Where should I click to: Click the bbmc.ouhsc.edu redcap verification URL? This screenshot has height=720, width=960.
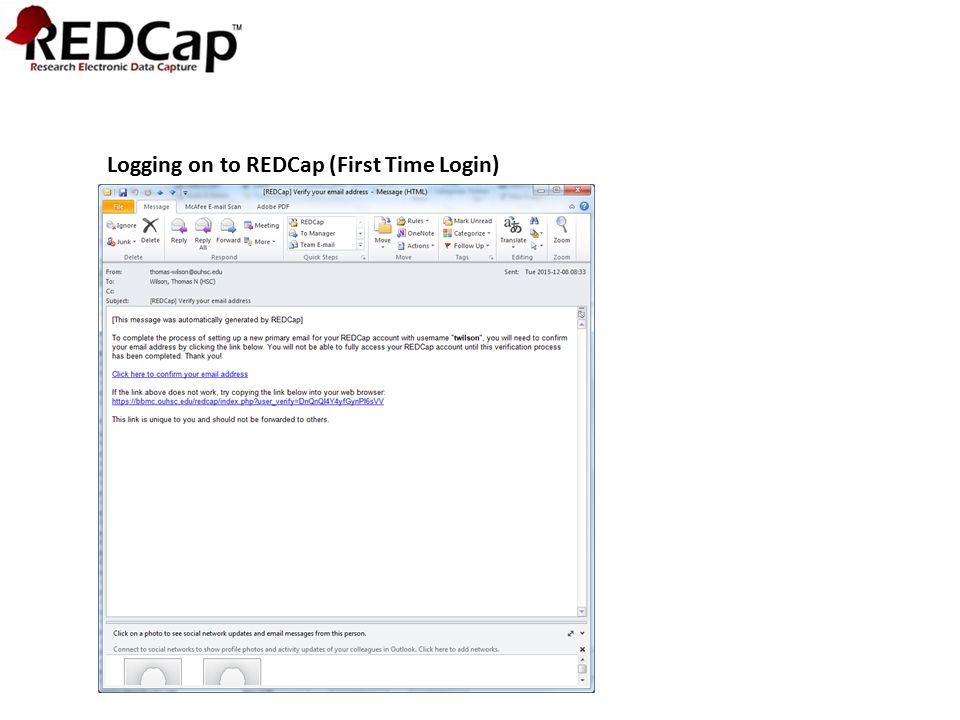tap(248, 402)
